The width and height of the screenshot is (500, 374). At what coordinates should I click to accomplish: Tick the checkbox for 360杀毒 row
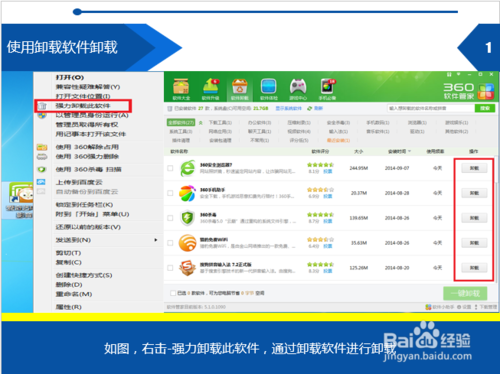pos(170,218)
